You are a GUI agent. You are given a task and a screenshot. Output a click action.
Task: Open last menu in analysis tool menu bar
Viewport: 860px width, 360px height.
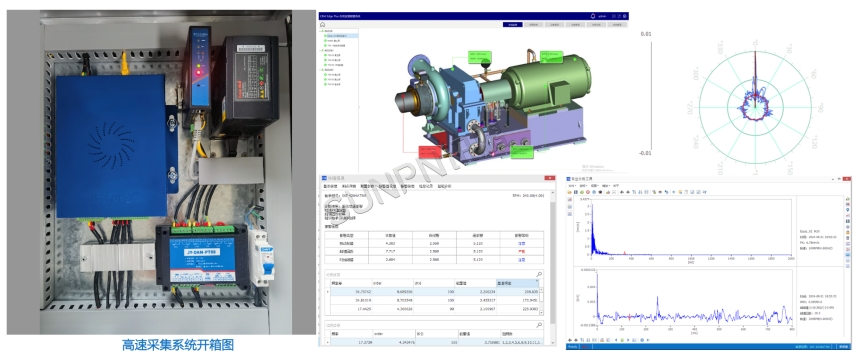point(616,185)
